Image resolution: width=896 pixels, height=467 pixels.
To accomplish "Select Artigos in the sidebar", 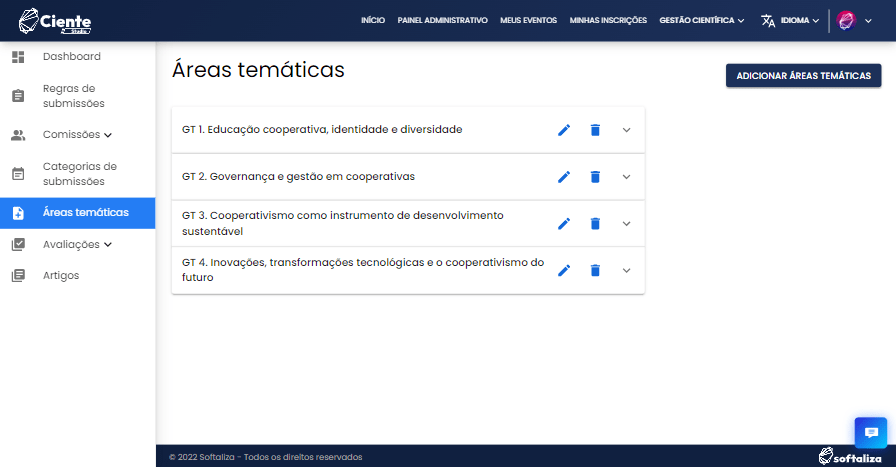I will (x=78, y=276).
